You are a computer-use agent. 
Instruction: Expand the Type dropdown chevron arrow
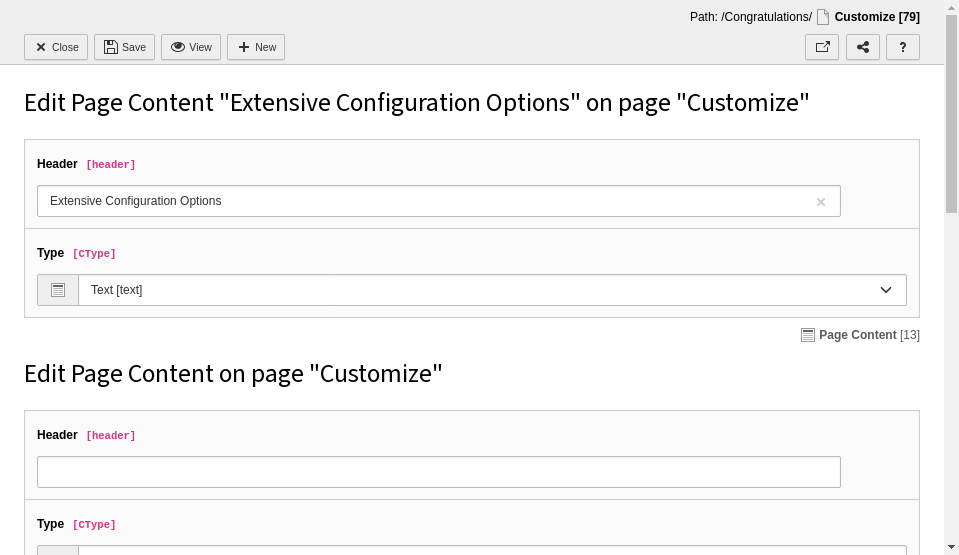[886, 290]
